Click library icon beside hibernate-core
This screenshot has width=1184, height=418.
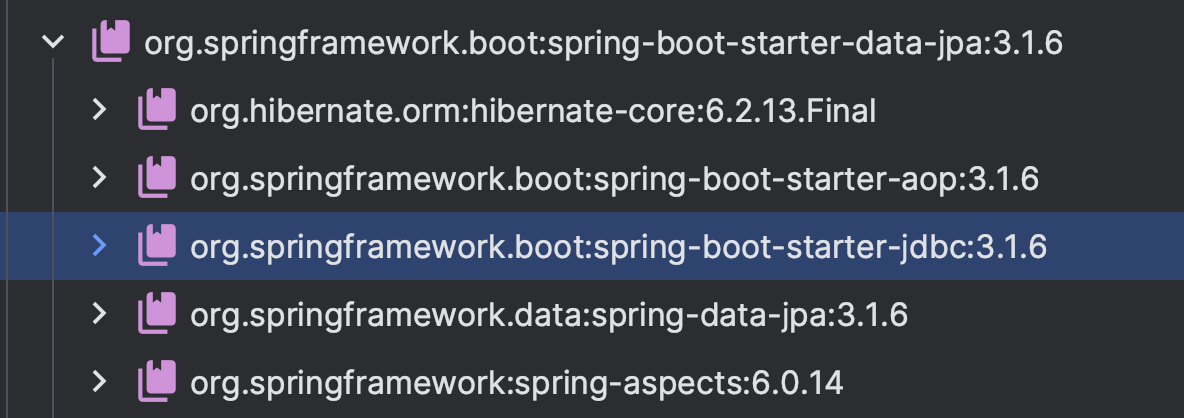[157, 109]
